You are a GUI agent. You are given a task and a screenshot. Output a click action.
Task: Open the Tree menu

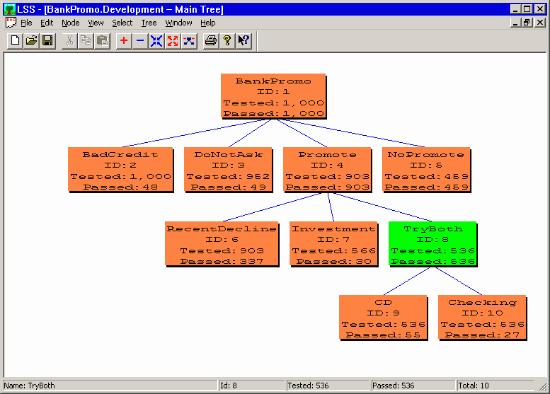[149, 23]
